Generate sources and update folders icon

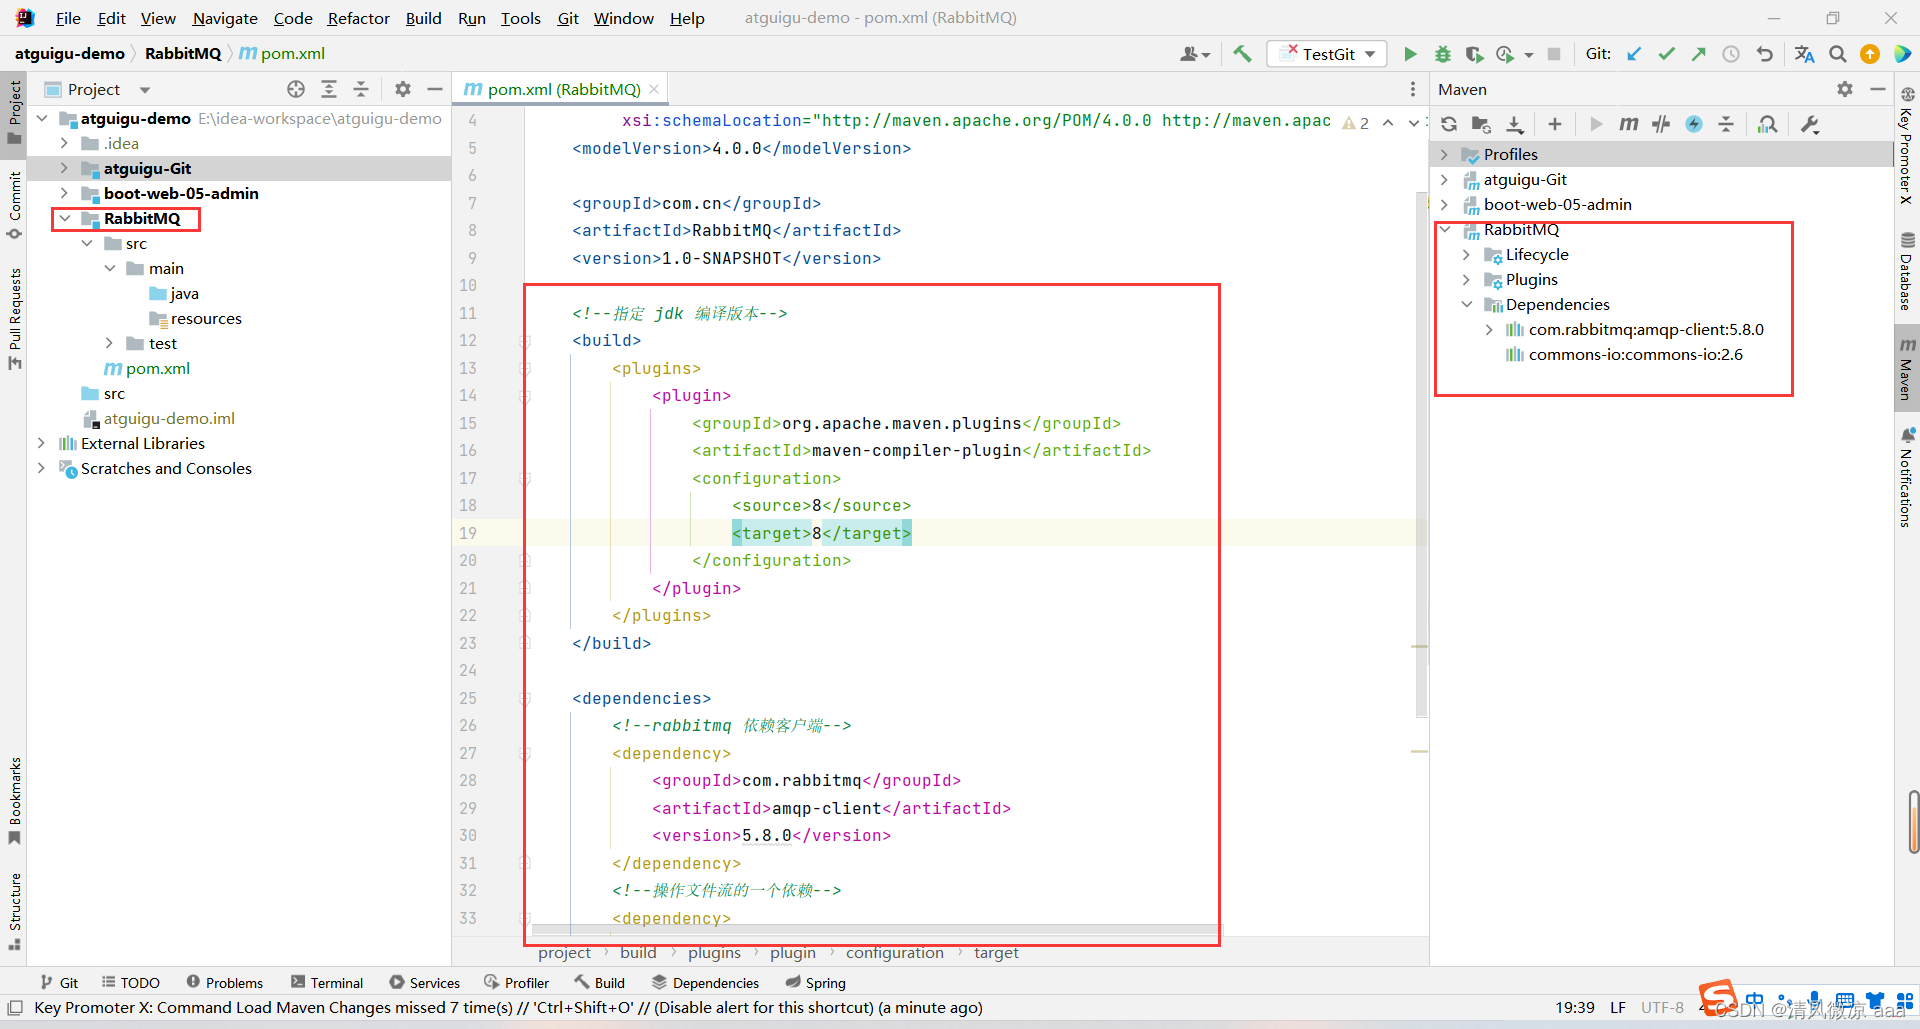coord(1481,124)
